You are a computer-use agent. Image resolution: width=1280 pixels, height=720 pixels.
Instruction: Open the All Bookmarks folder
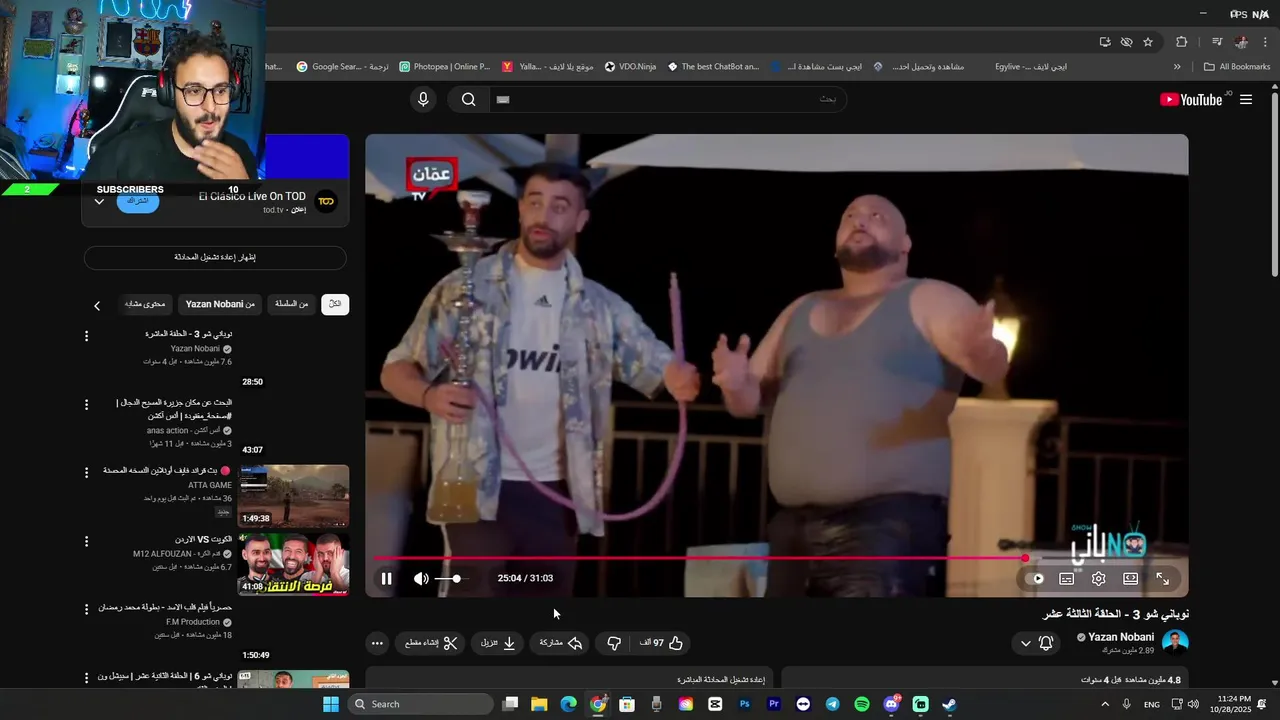[1236, 67]
